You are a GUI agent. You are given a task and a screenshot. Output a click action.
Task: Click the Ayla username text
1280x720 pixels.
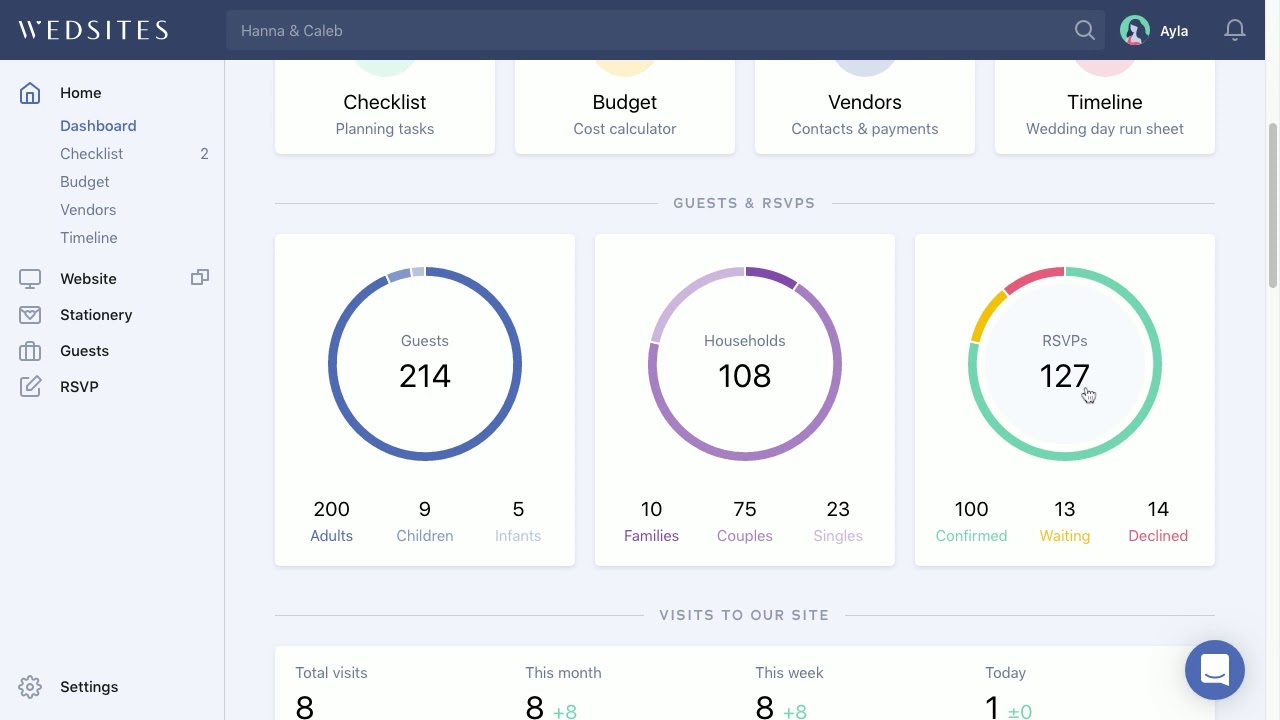[1174, 31]
